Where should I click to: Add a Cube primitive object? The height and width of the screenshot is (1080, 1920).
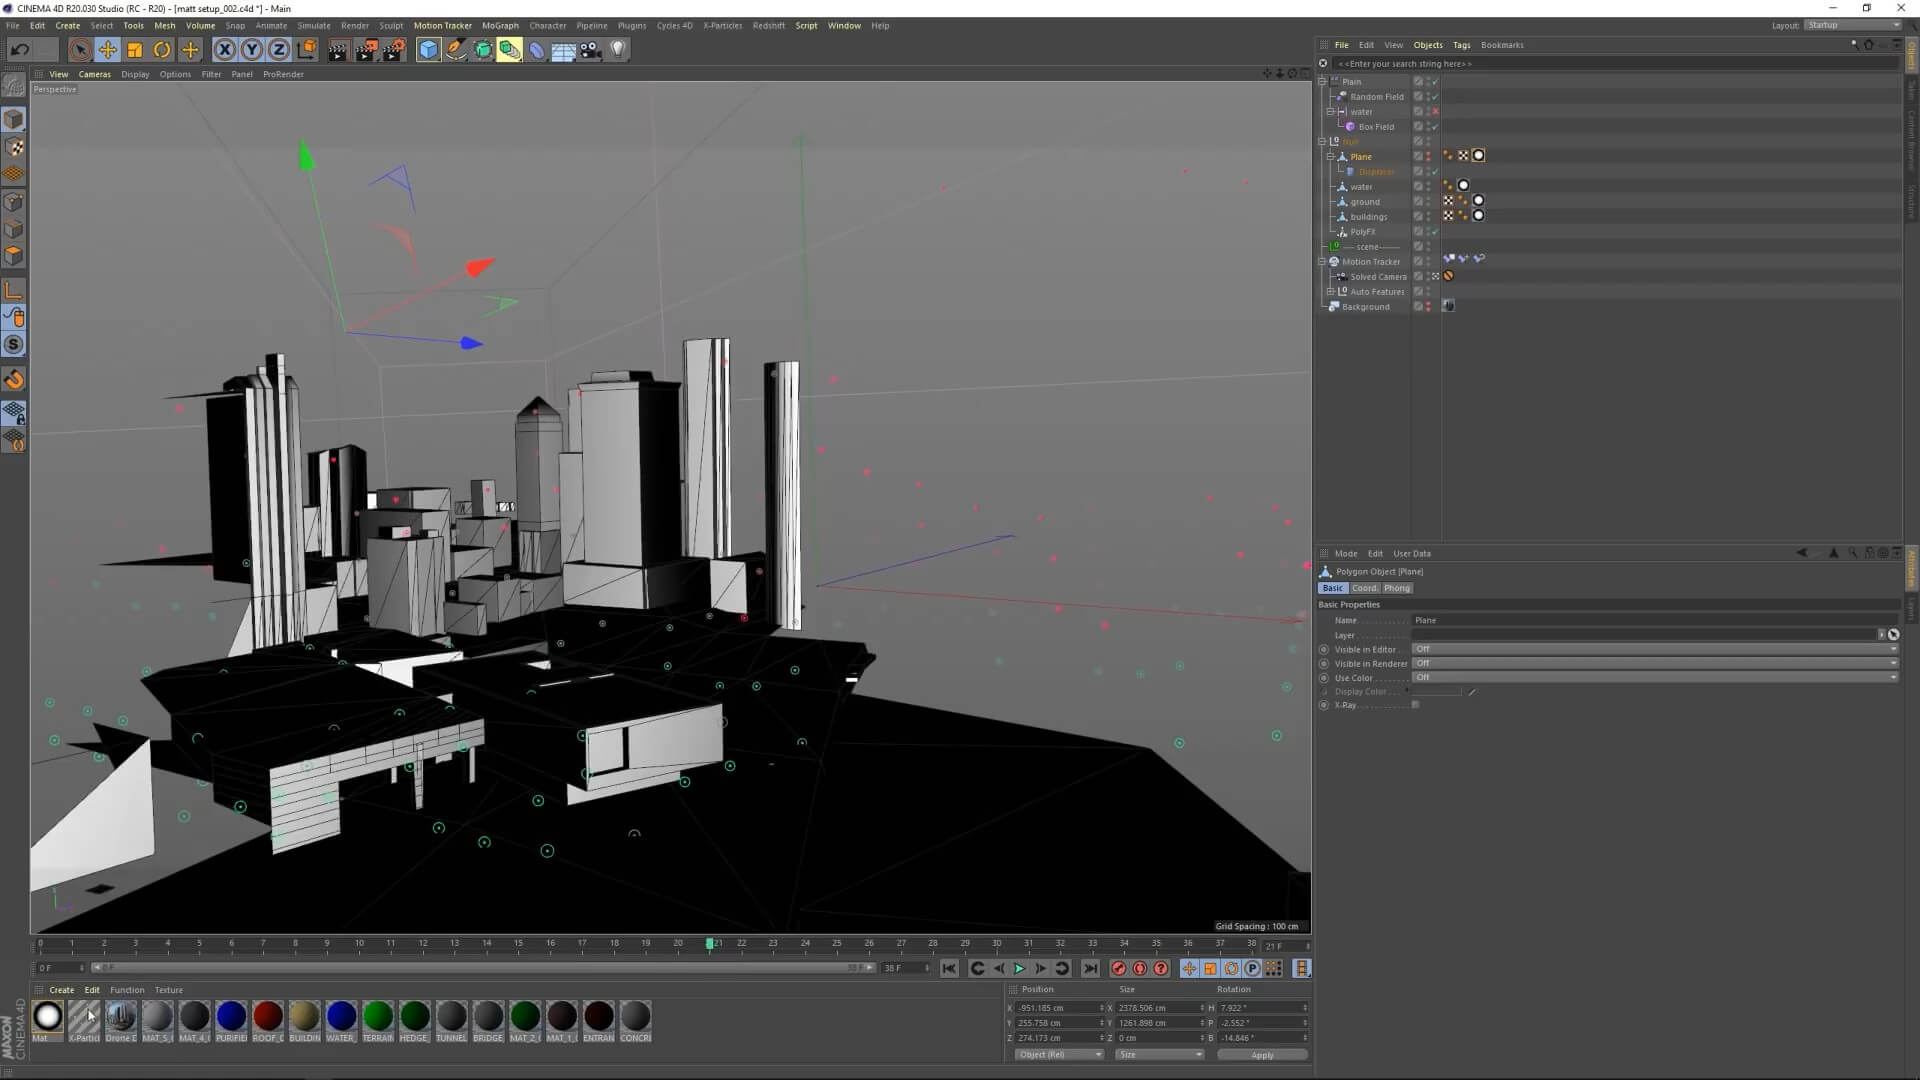pos(428,49)
